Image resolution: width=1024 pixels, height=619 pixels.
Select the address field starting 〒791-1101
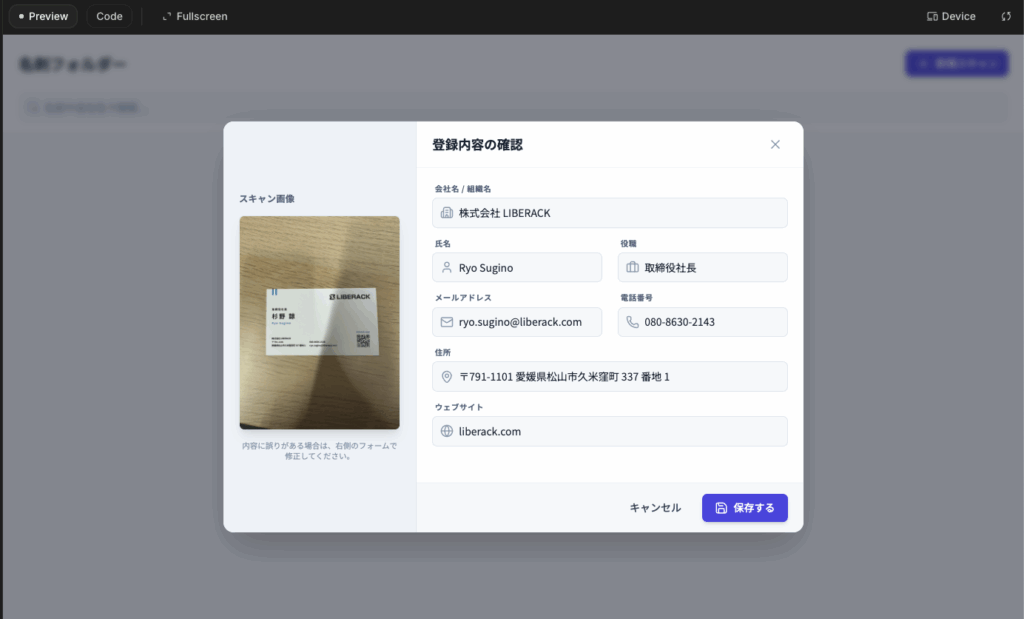pos(620,377)
